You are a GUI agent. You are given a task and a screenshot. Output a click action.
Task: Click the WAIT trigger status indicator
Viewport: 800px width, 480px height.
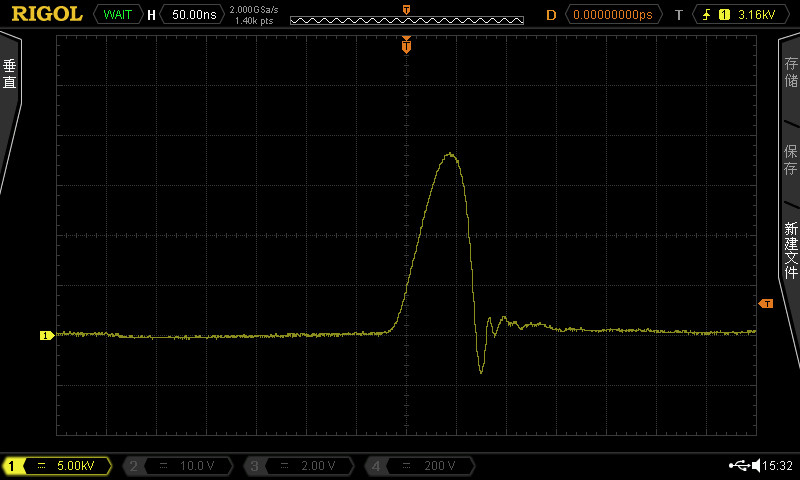117,15
